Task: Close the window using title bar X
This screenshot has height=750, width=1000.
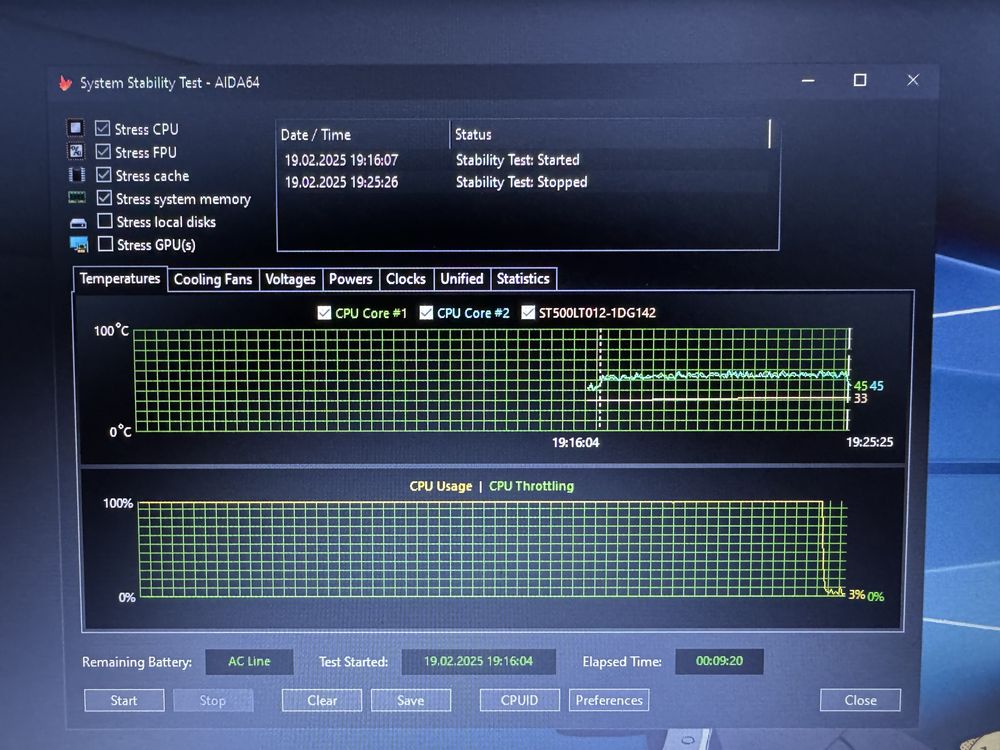Action: point(913,80)
